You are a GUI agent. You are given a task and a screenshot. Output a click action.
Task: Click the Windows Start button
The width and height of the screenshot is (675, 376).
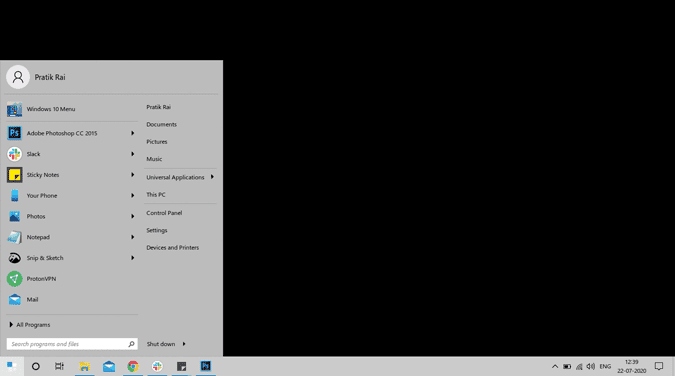pos(12,367)
